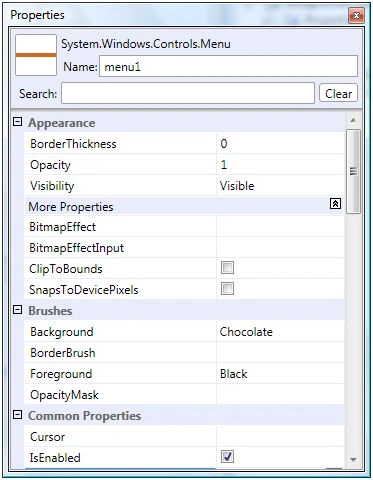Select the BitmapEffect property label

(x=62, y=227)
